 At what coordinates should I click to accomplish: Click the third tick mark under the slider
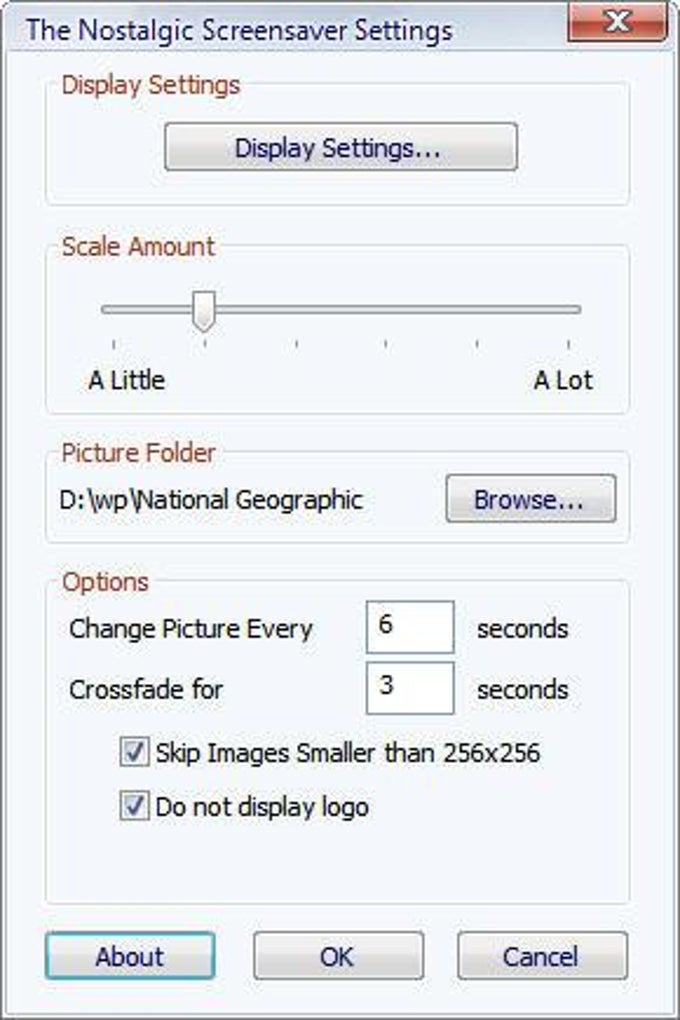click(296, 344)
